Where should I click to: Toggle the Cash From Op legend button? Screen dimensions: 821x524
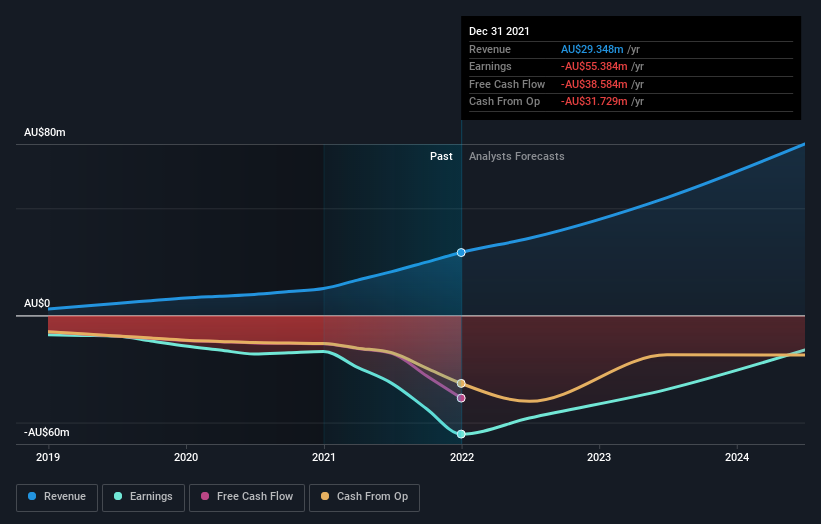364,497
